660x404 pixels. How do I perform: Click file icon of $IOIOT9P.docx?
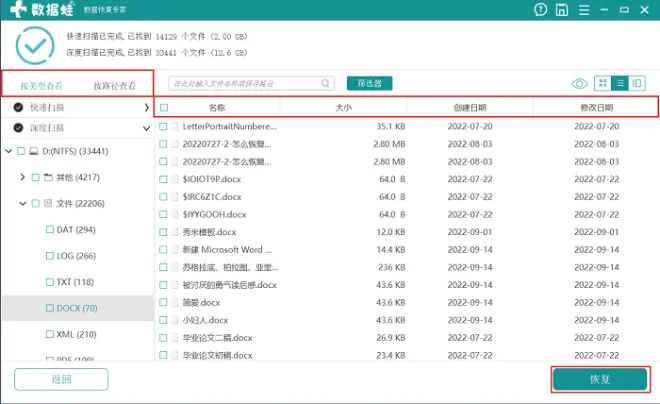(175, 179)
